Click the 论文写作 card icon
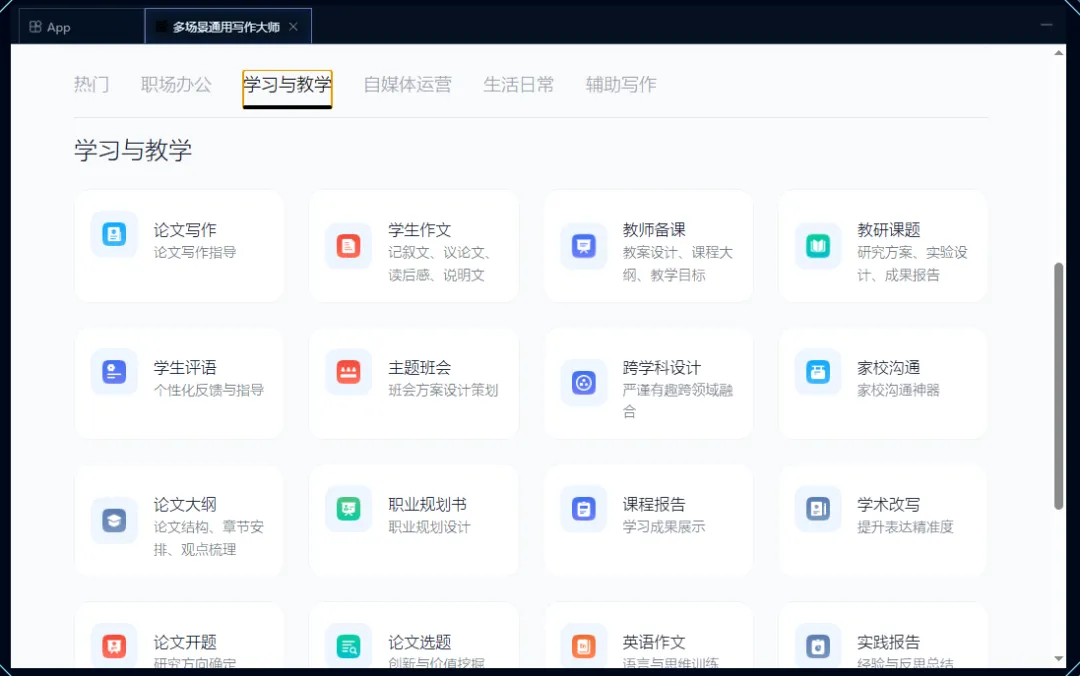The width and height of the screenshot is (1080, 676). click(114, 234)
